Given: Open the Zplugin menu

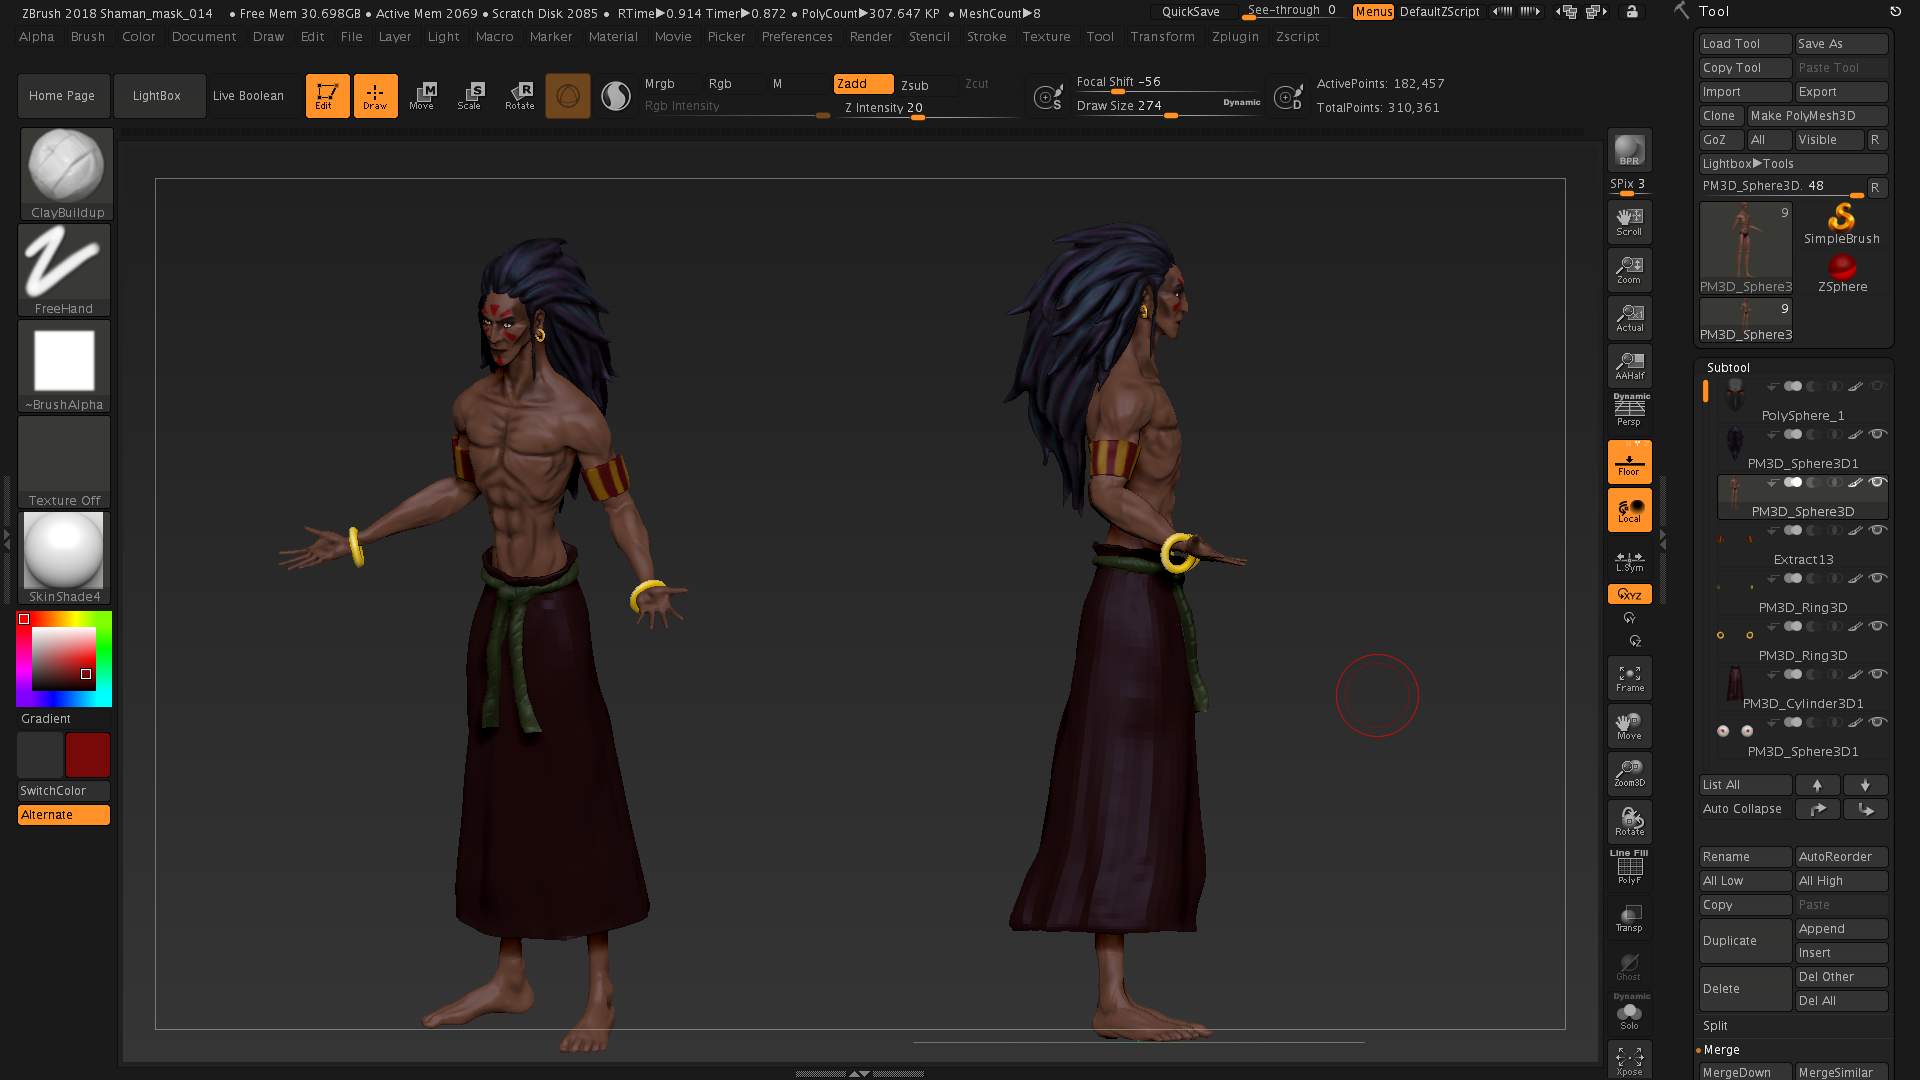Looking at the screenshot, I should tap(1235, 37).
